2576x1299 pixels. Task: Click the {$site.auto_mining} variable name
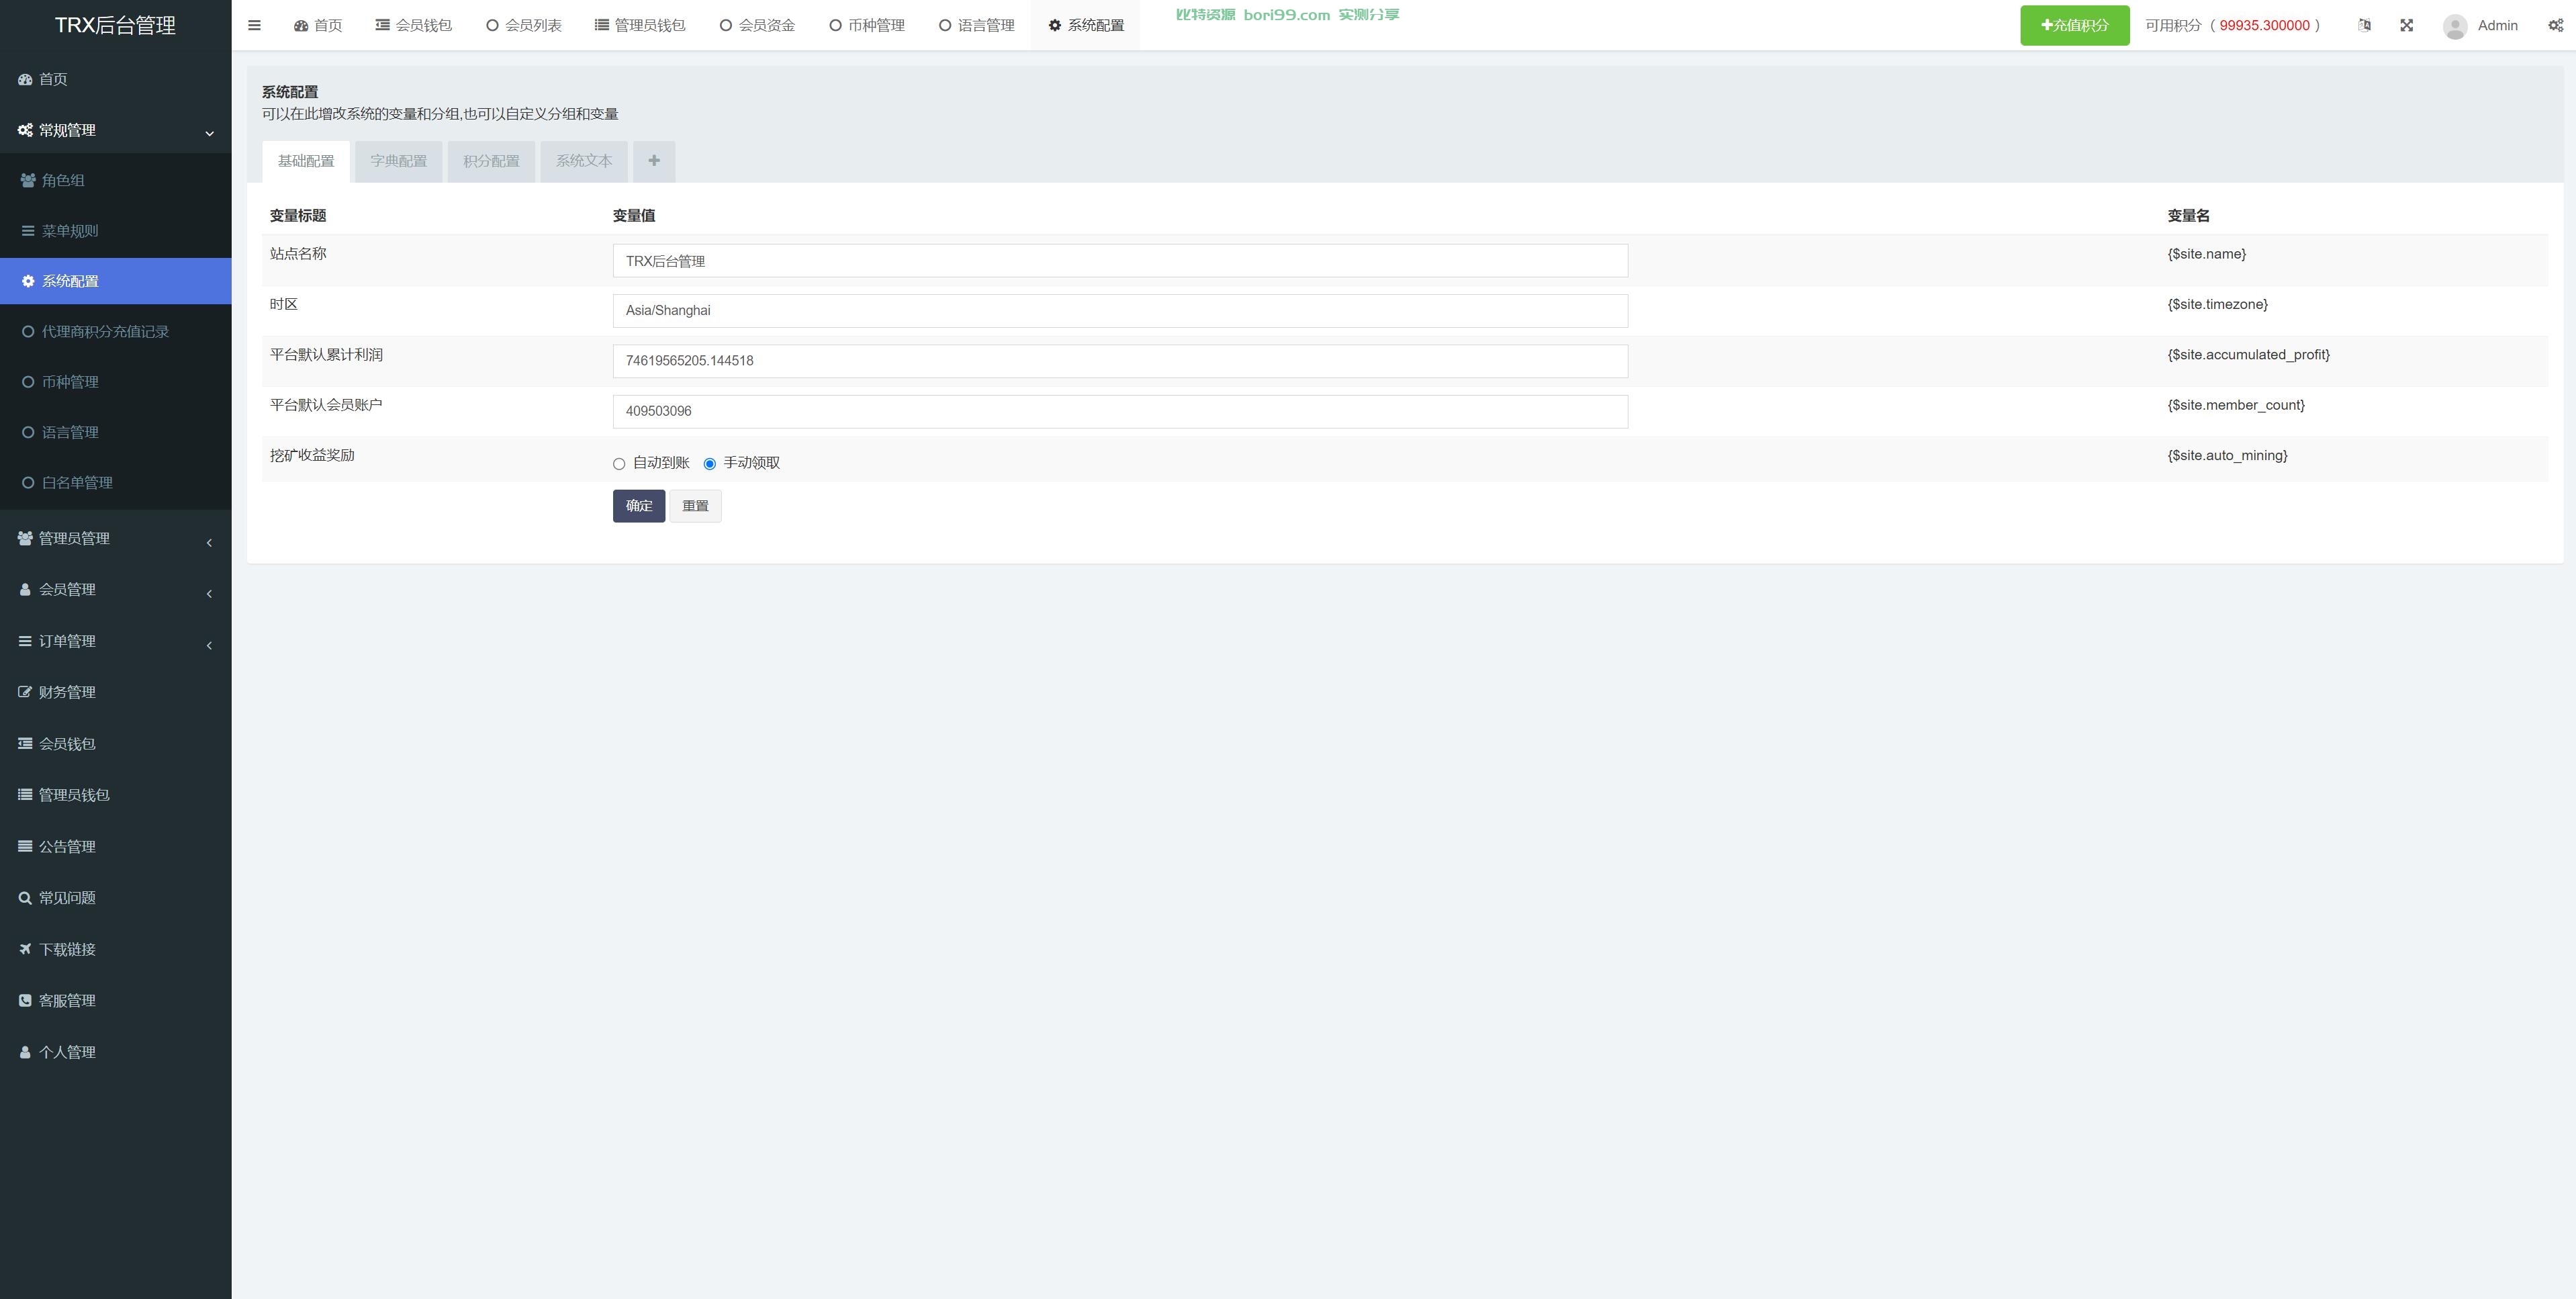click(x=2227, y=455)
